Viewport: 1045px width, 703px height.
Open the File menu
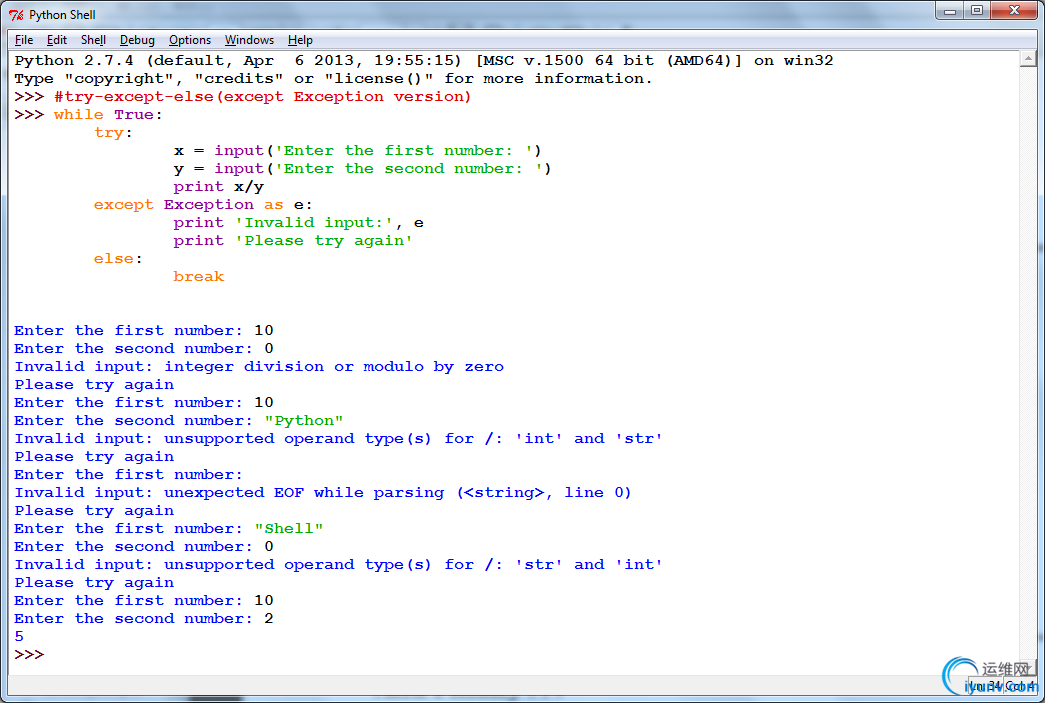pyautogui.click(x=24, y=40)
